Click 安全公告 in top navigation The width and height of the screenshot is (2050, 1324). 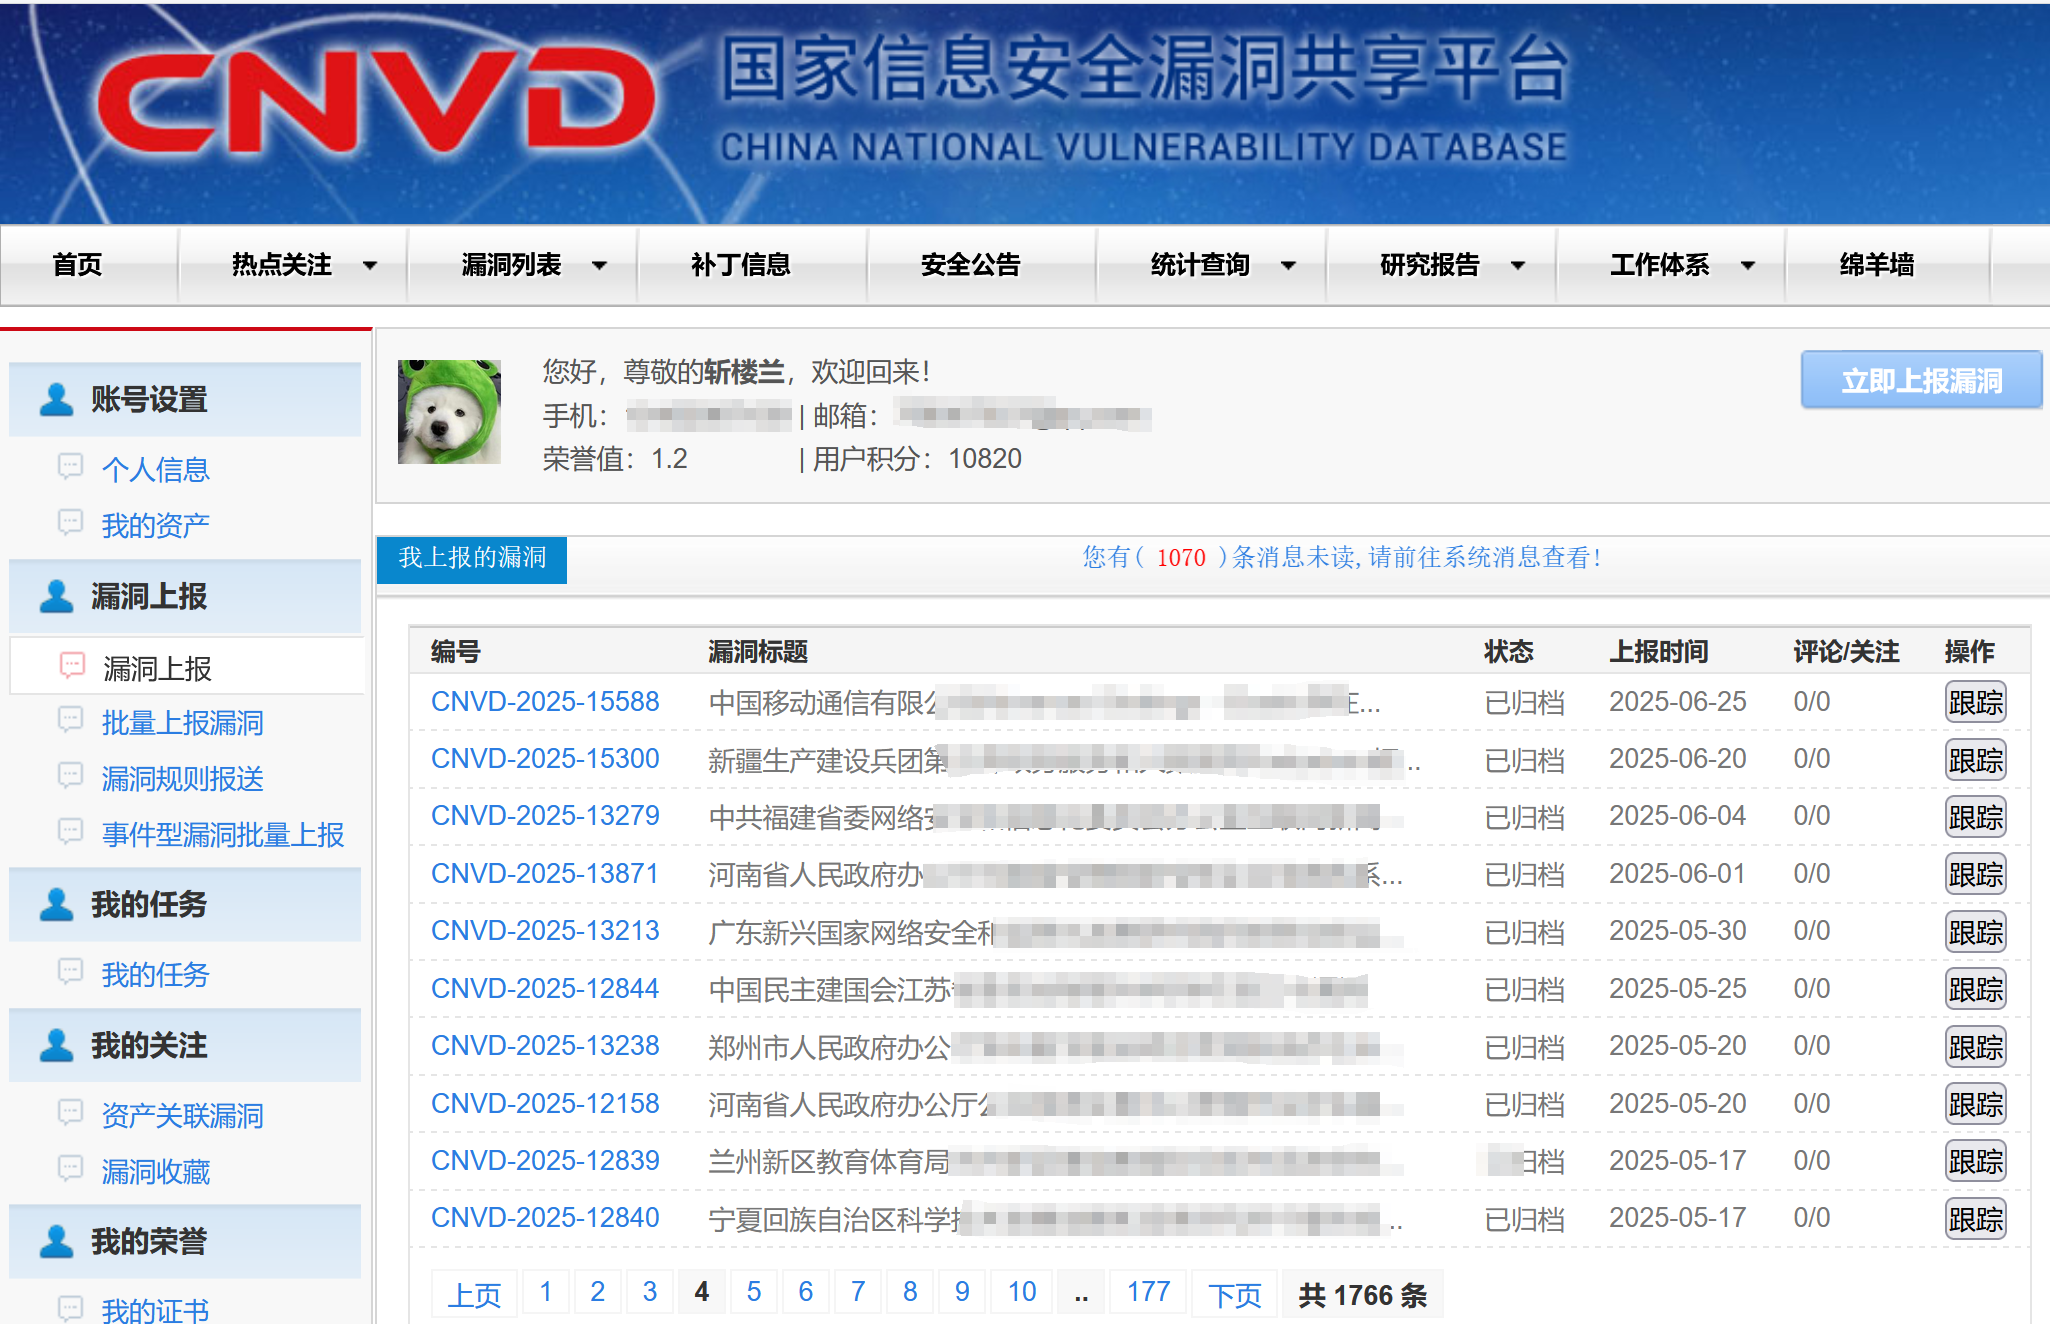click(971, 265)
